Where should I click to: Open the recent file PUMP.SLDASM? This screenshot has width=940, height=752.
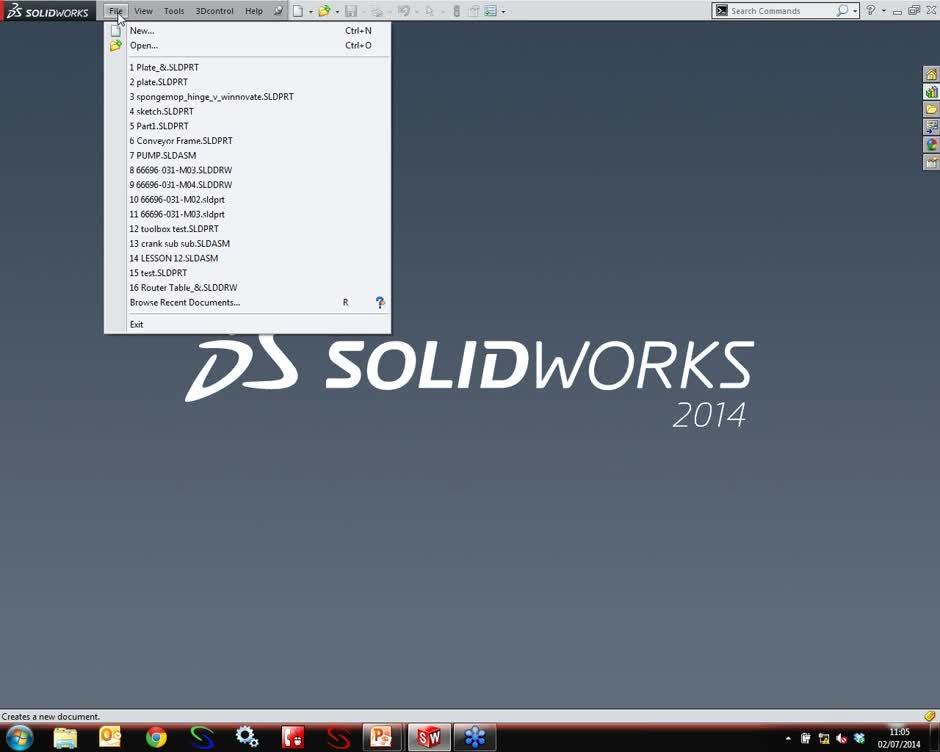coord(163,155)
